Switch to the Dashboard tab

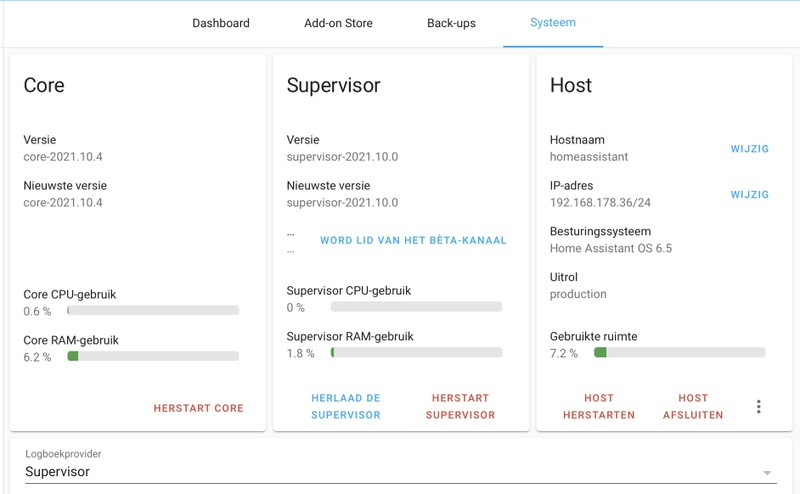click(x=221, y=23)
